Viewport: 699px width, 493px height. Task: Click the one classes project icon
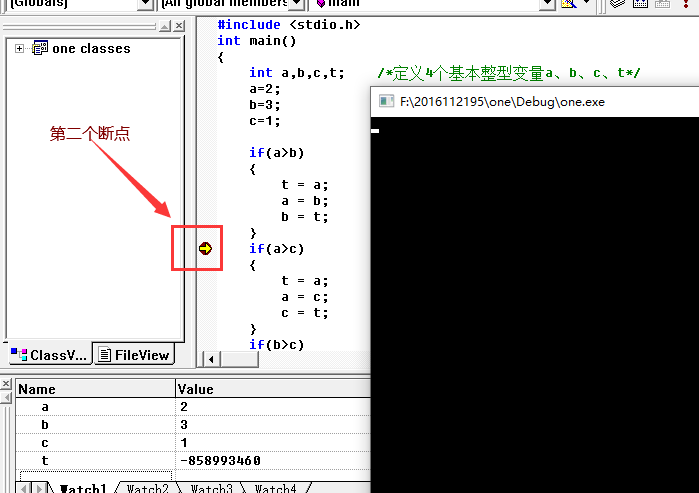[x=40, y=48]
